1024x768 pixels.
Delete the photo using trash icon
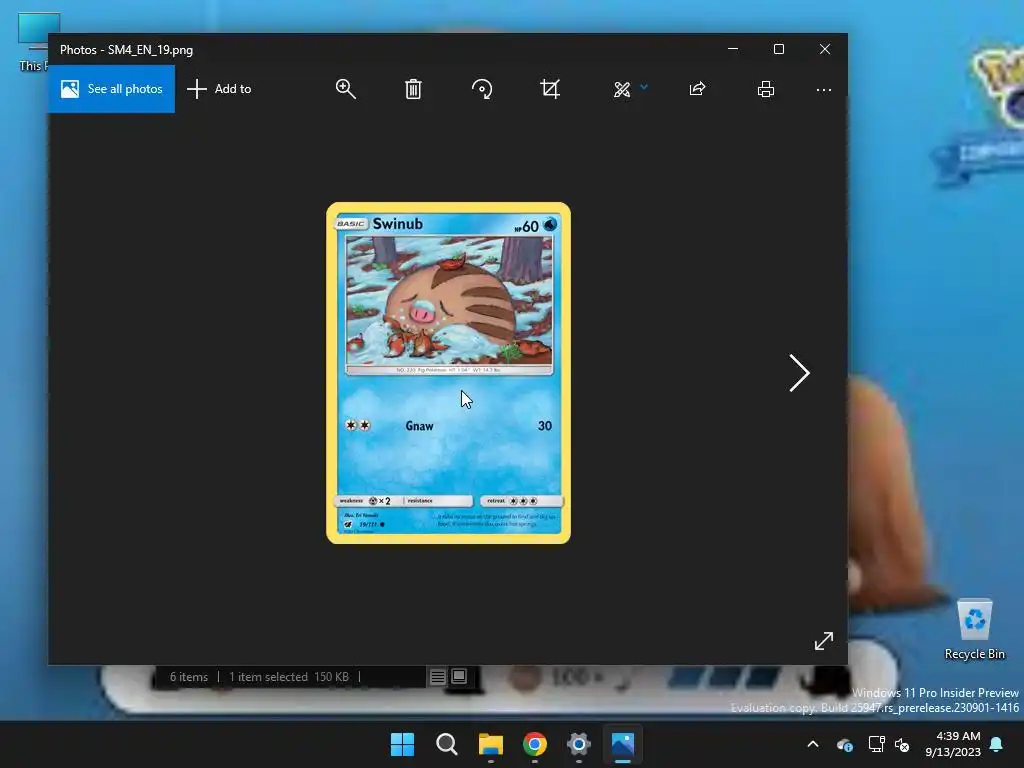[x=413, y=89]
